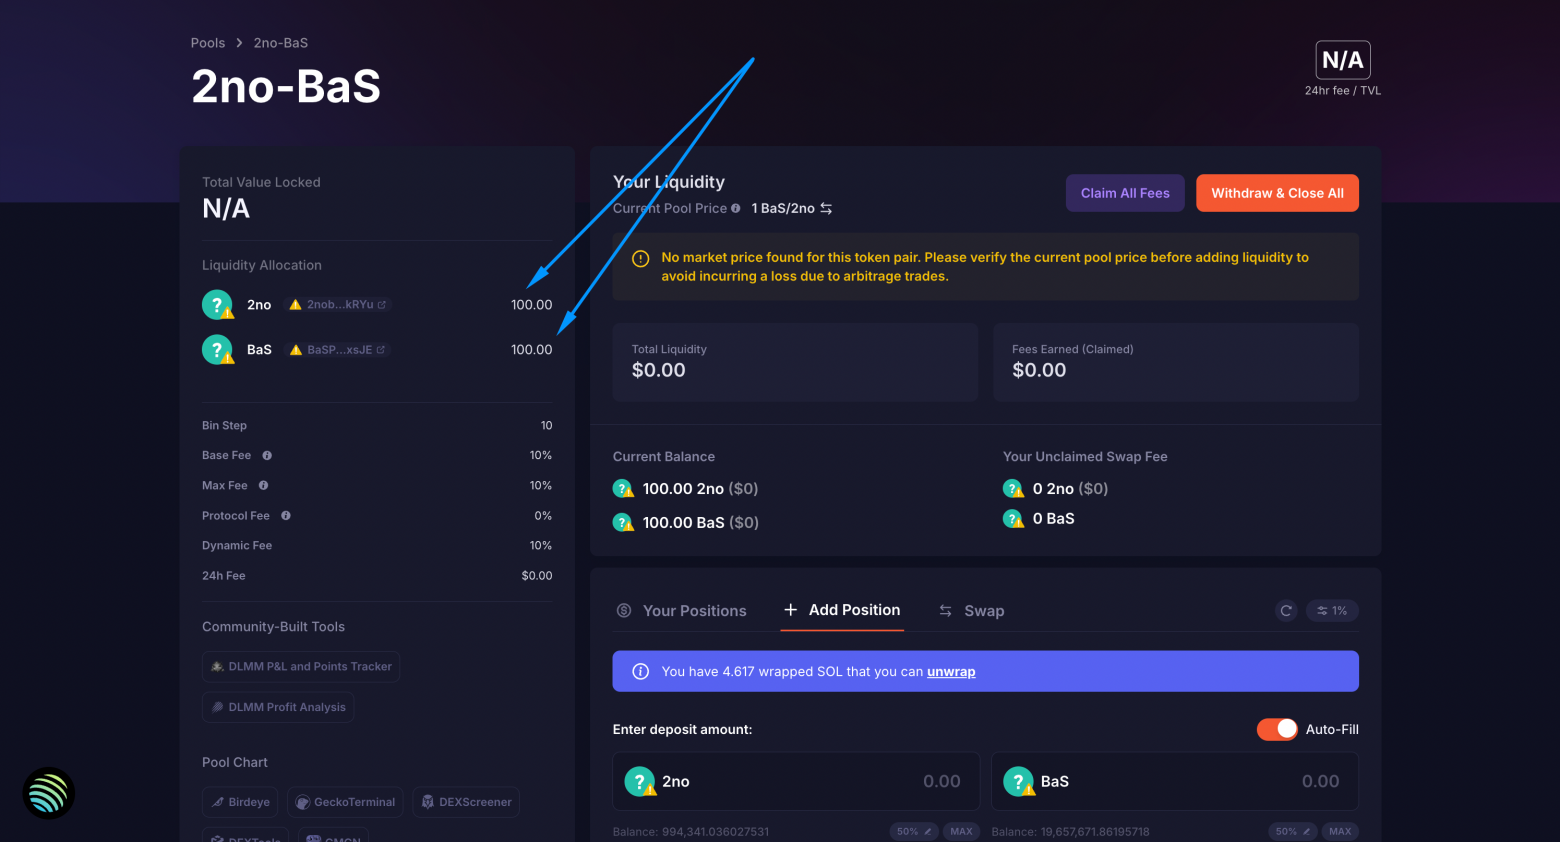Open the 1% slippage setting control
The image size is (1560, 842).
pos(1332,610)
